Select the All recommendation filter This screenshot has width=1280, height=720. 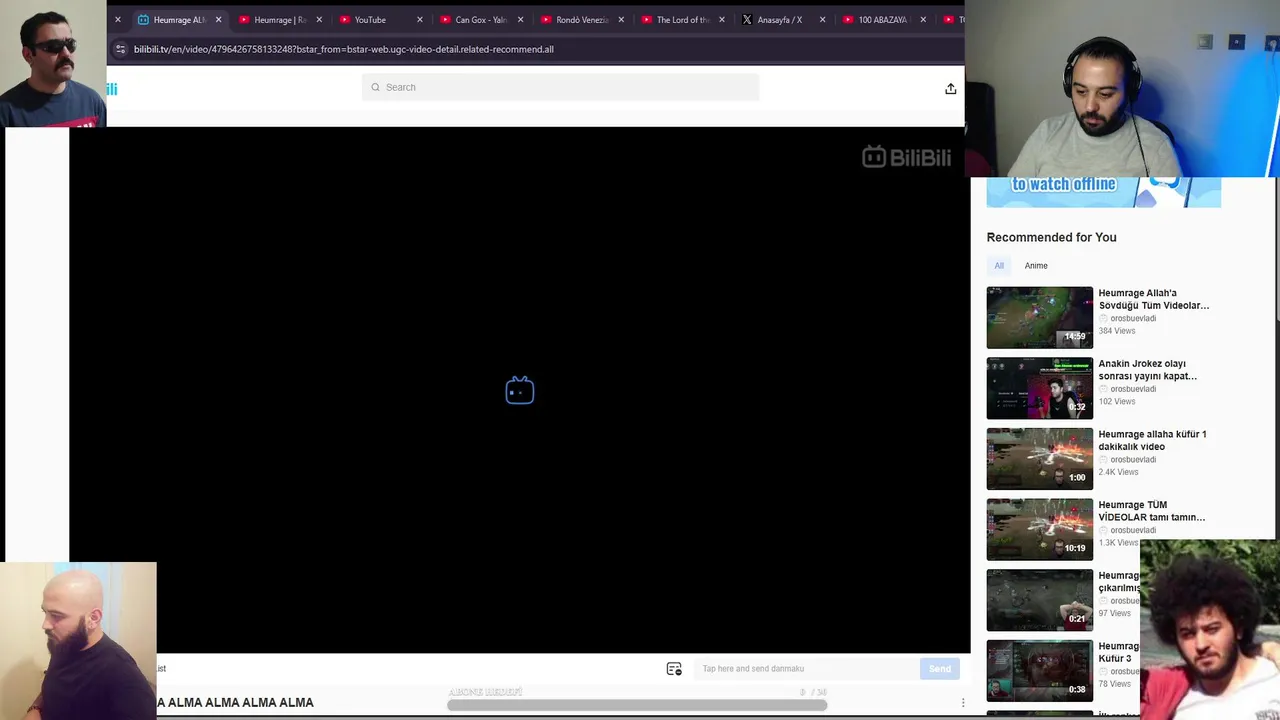click(999, 266)
